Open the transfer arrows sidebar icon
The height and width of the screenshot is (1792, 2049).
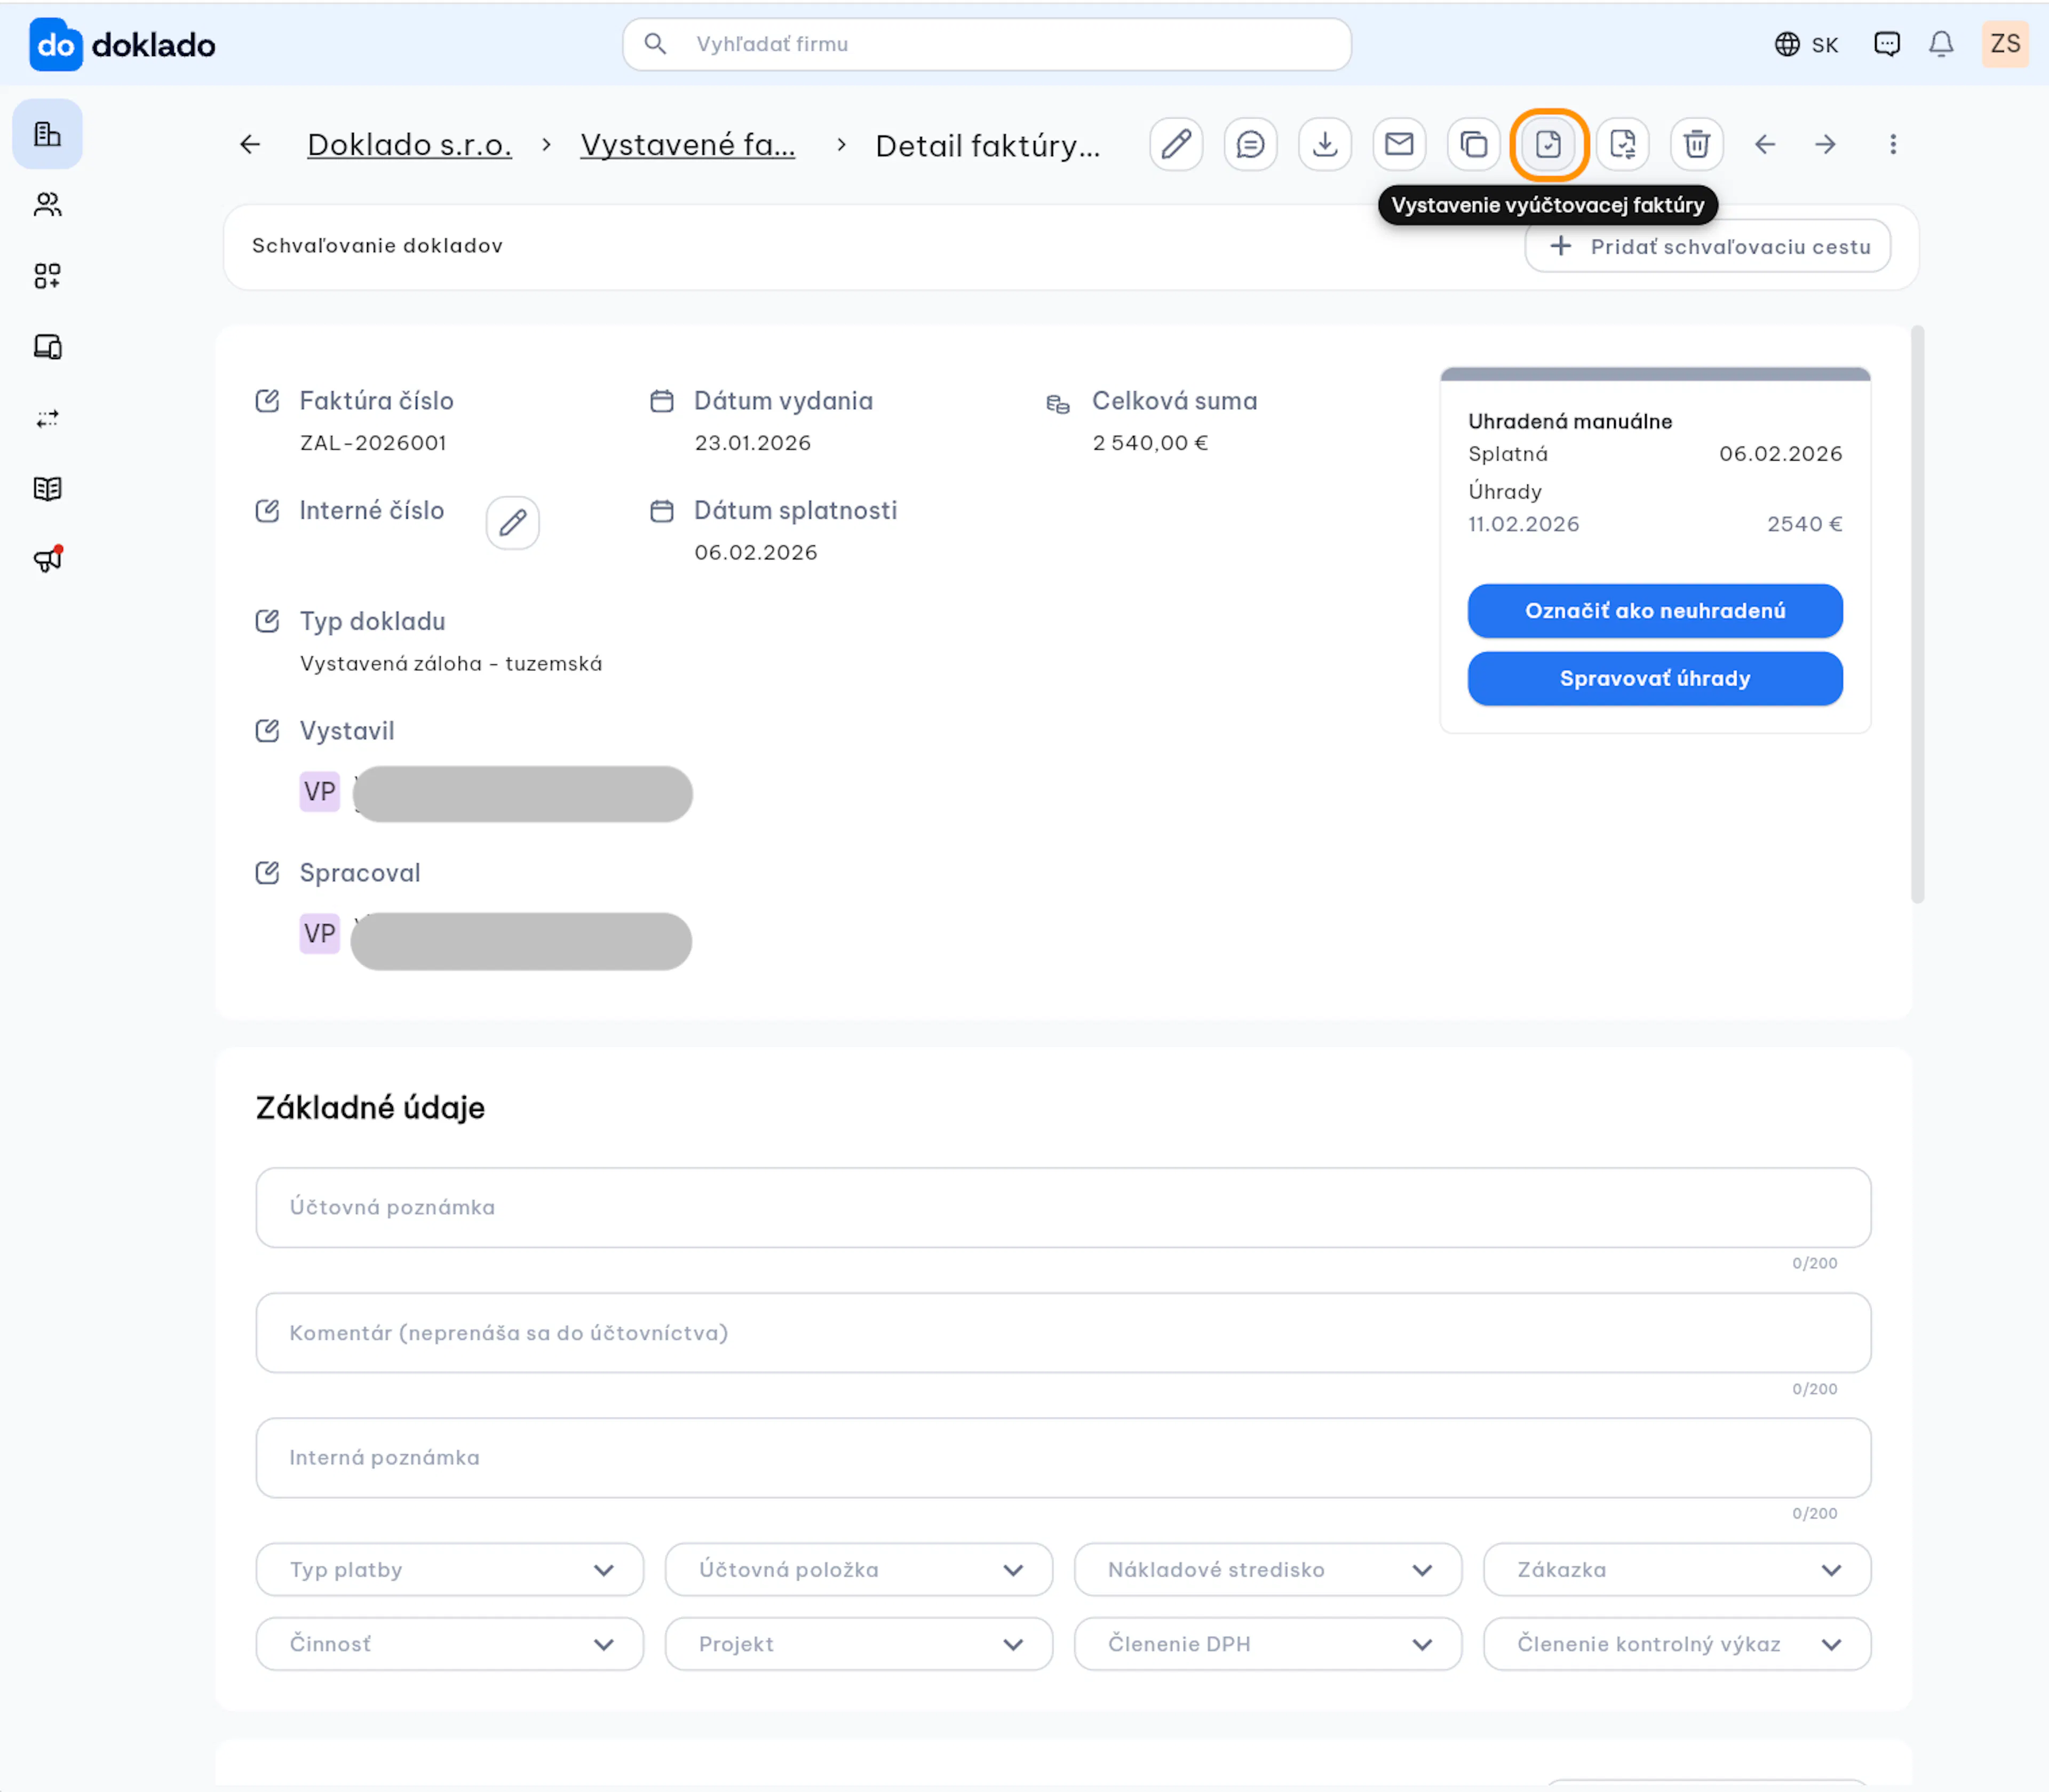[x=47, y=418]
